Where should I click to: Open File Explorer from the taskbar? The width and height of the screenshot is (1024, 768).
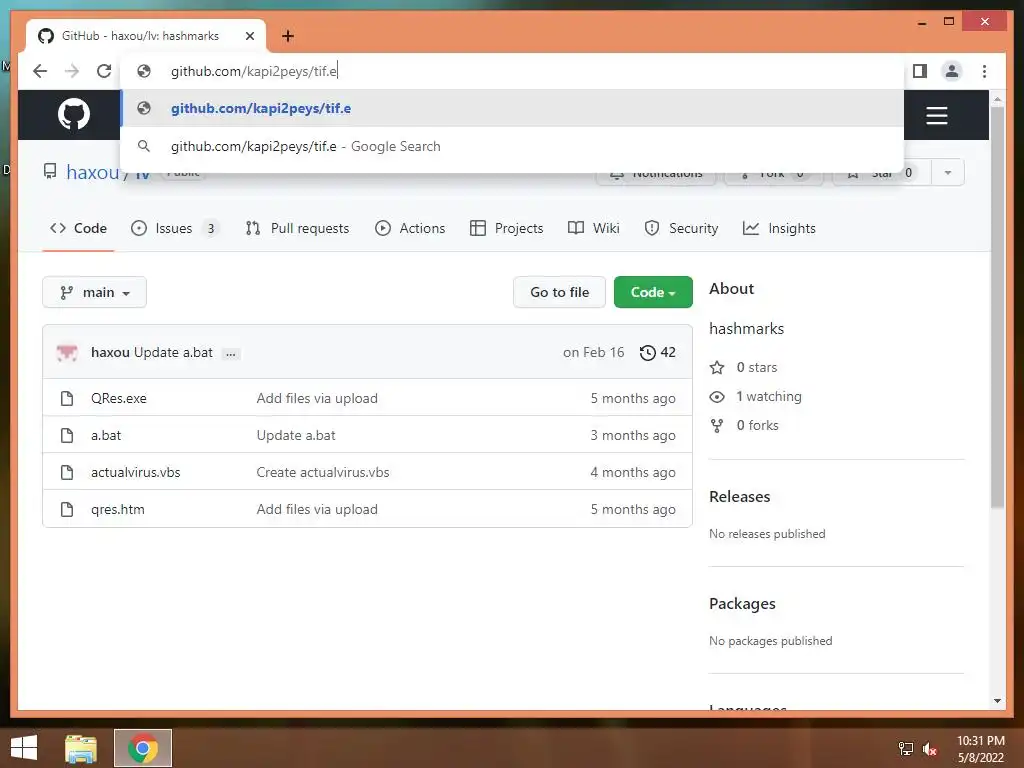coord(81,748)
